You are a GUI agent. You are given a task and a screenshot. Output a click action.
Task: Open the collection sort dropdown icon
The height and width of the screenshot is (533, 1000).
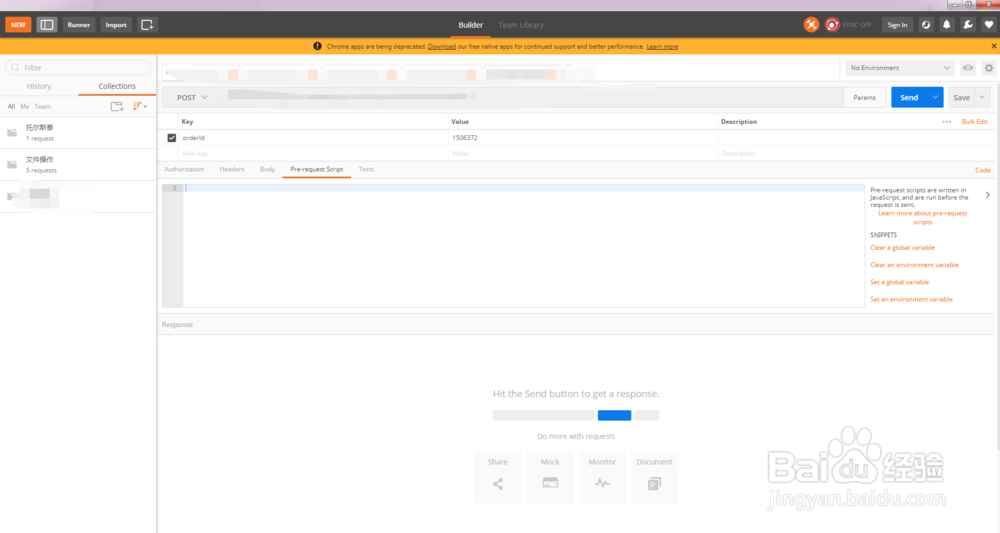point(140,106)
